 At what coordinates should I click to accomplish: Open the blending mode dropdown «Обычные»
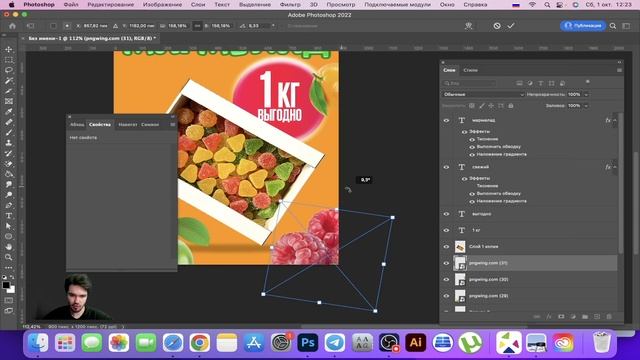pos(483,94)
